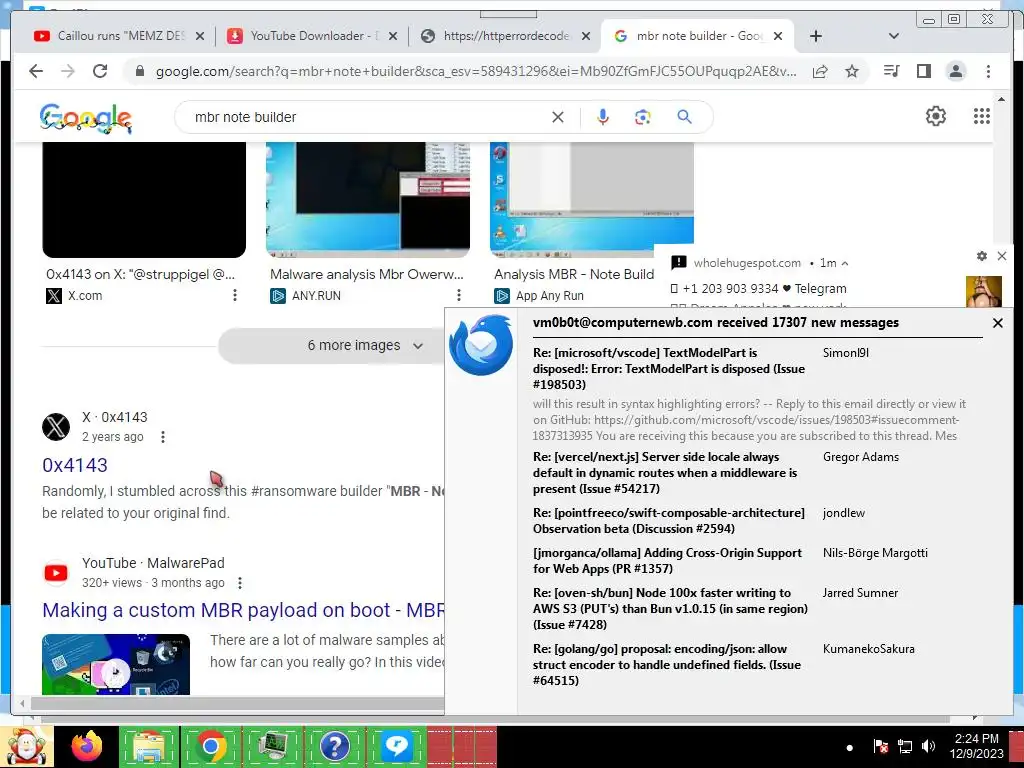Open the microsoft/vscode TextModelPart message
The height and width of the screenshot is (768, 1024).
click(x=669, y=369)
